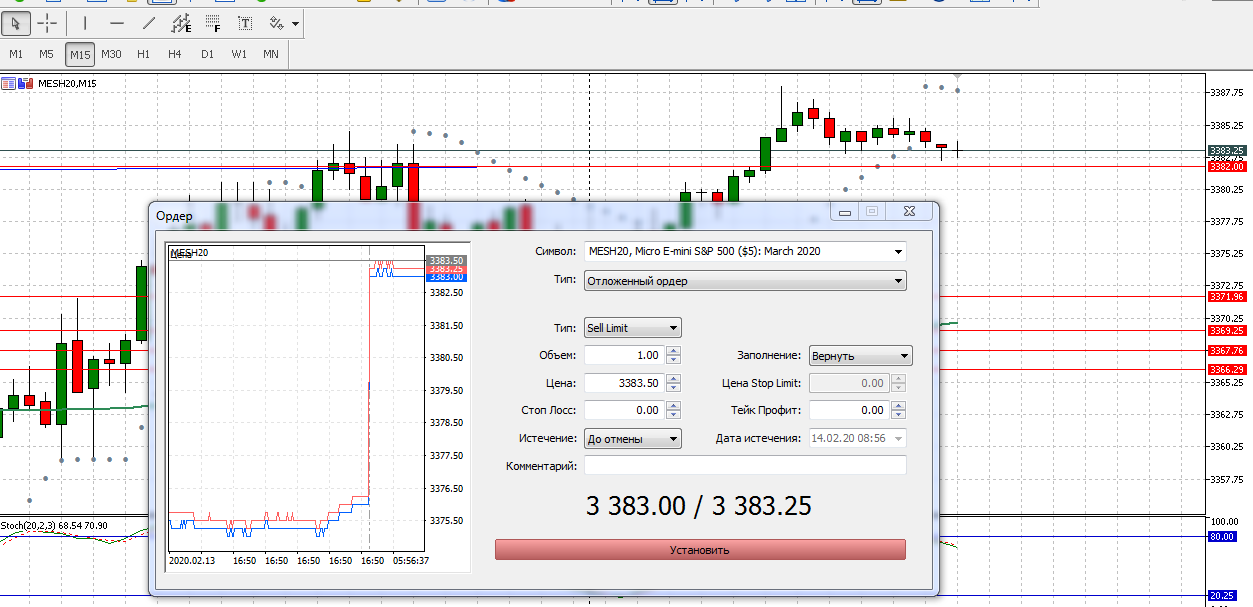
Task: Click the Комментарий text field
Action: coord(745,465)
